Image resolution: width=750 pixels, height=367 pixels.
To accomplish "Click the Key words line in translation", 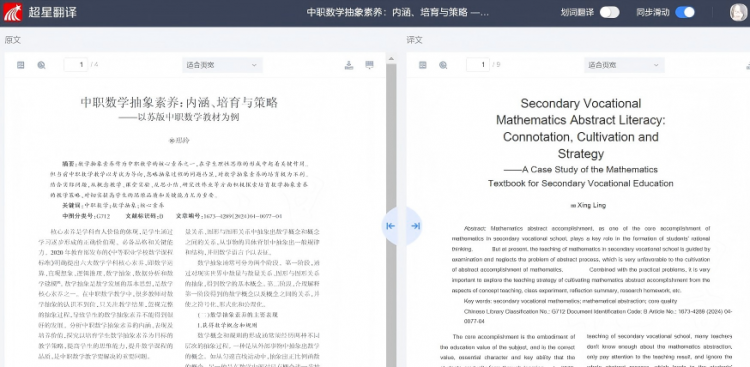I will [570, 301].
